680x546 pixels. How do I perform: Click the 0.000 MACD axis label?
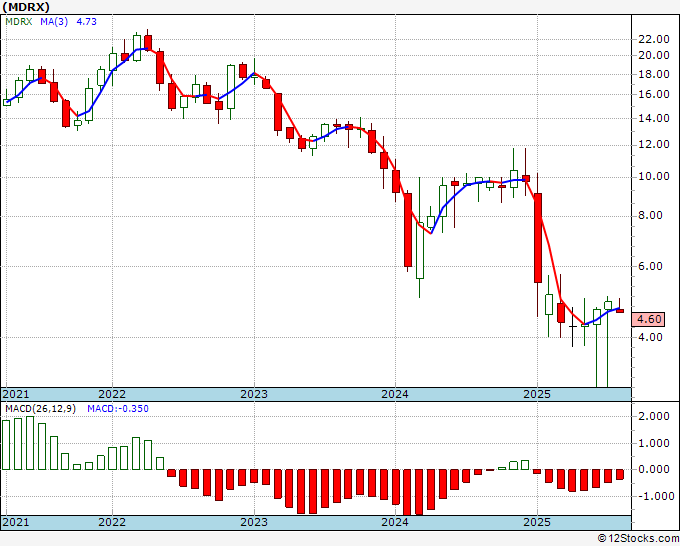point(654,470)
